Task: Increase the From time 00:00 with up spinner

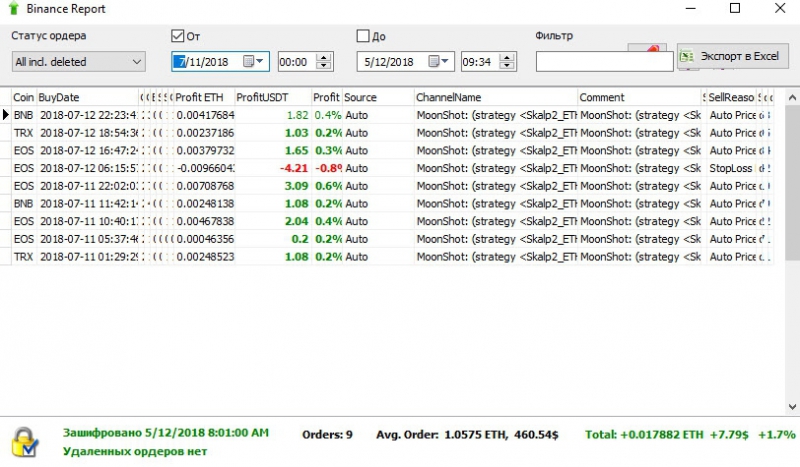Action: (323, 57)
